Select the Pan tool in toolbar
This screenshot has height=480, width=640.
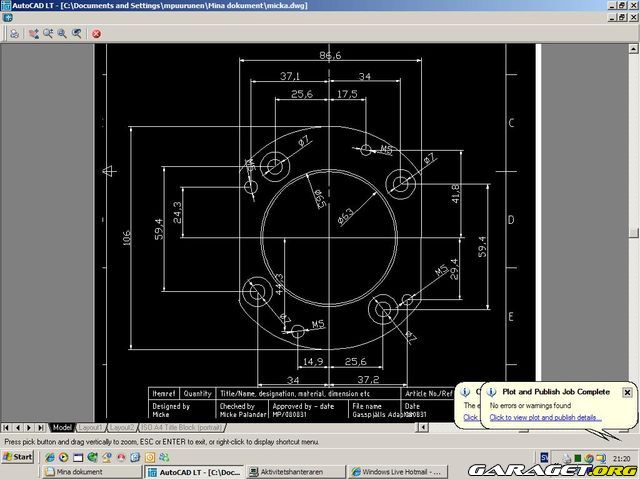pos(34,33)
